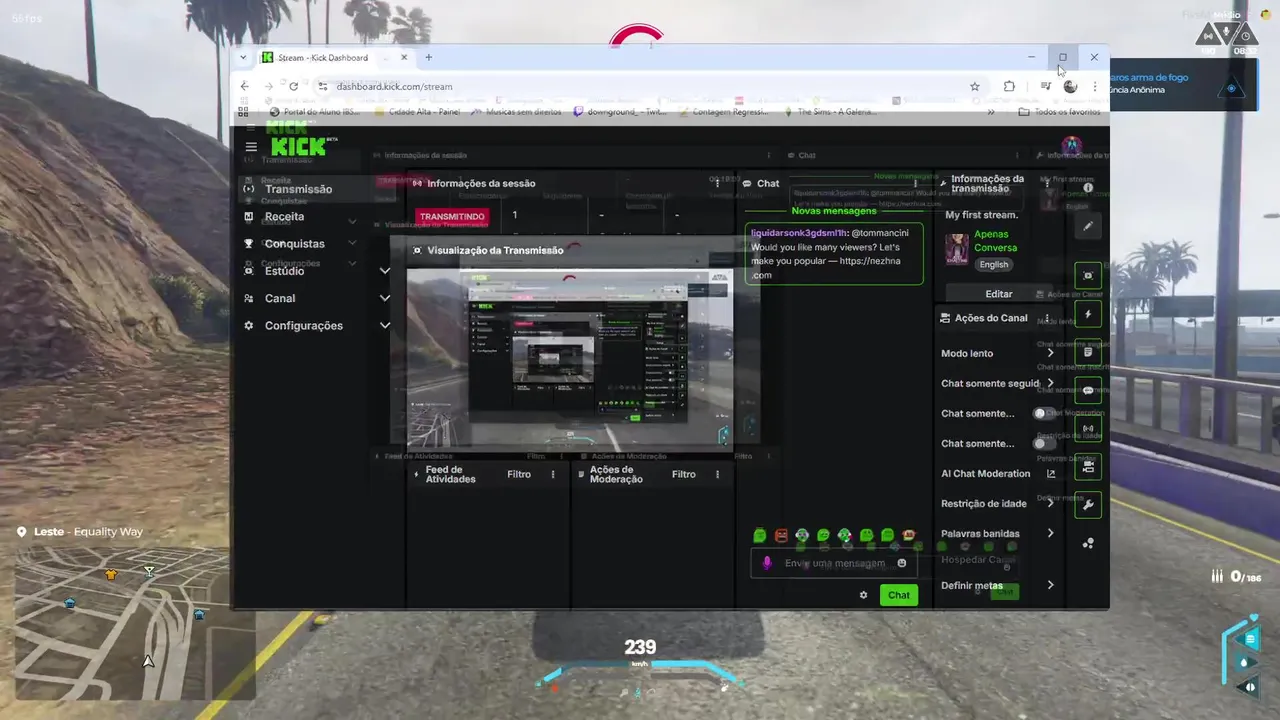Click the wrench icon in right sidebar
This screenshot has height=720, width=1280.
coord(1088,504)
